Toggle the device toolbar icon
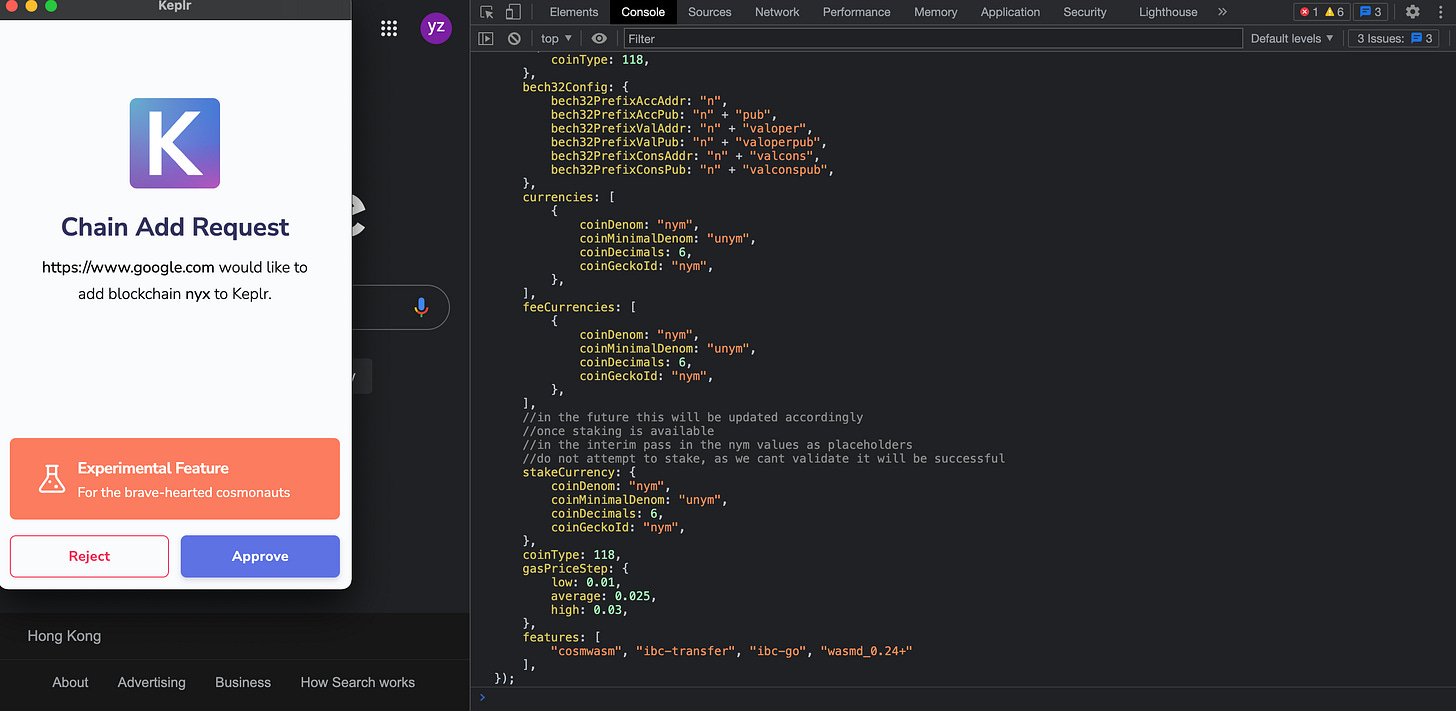Viewport: 1456px width, 711px height. (x=512, y=12)
